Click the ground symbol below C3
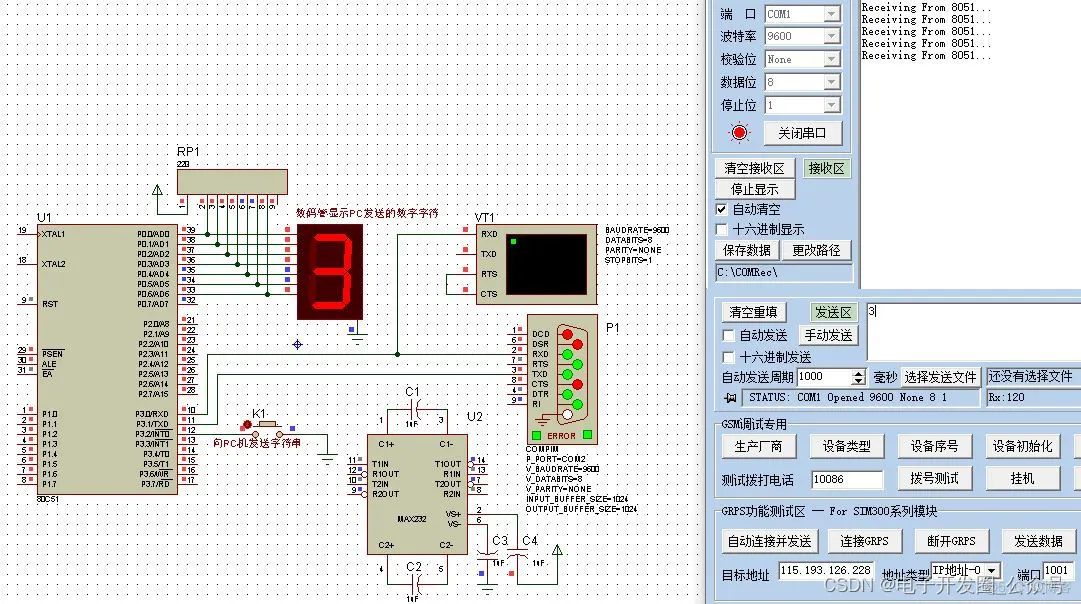Viewport: 1081px width, 604px height. pos(487,588)
